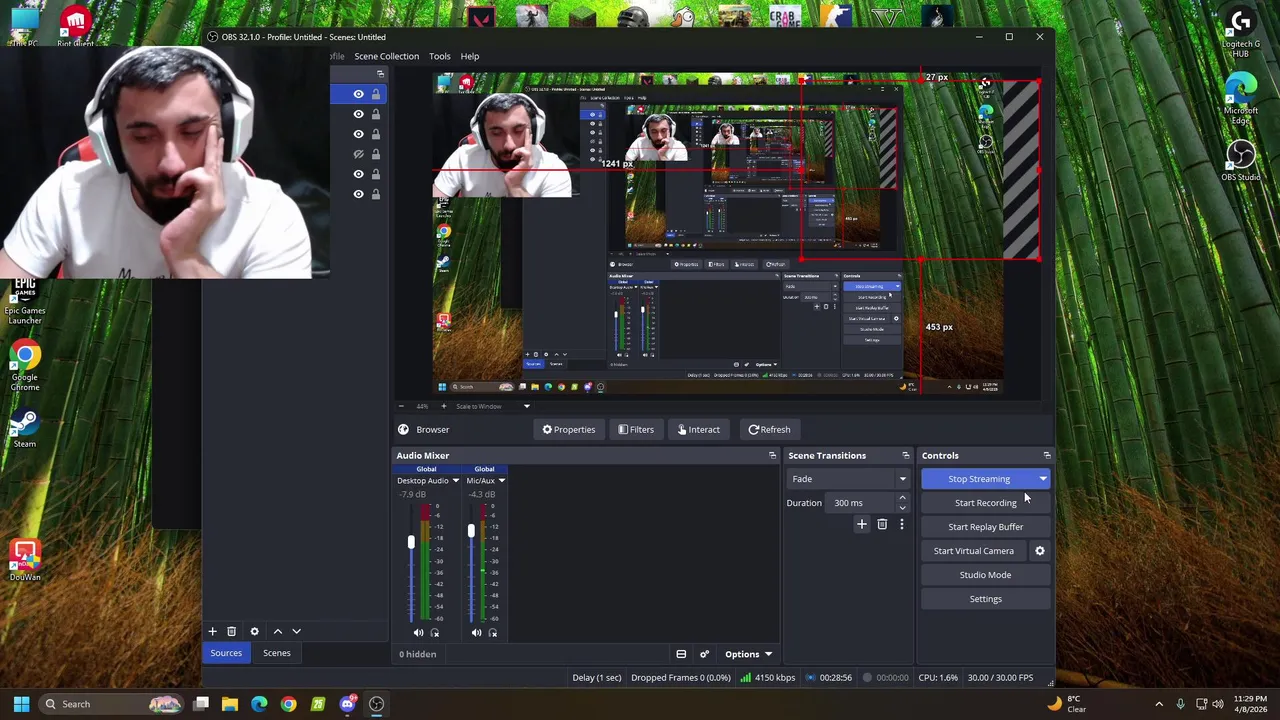Open Google Chrome desktop shortcut
Viewport: 1280px width, 720px height.
25,366
